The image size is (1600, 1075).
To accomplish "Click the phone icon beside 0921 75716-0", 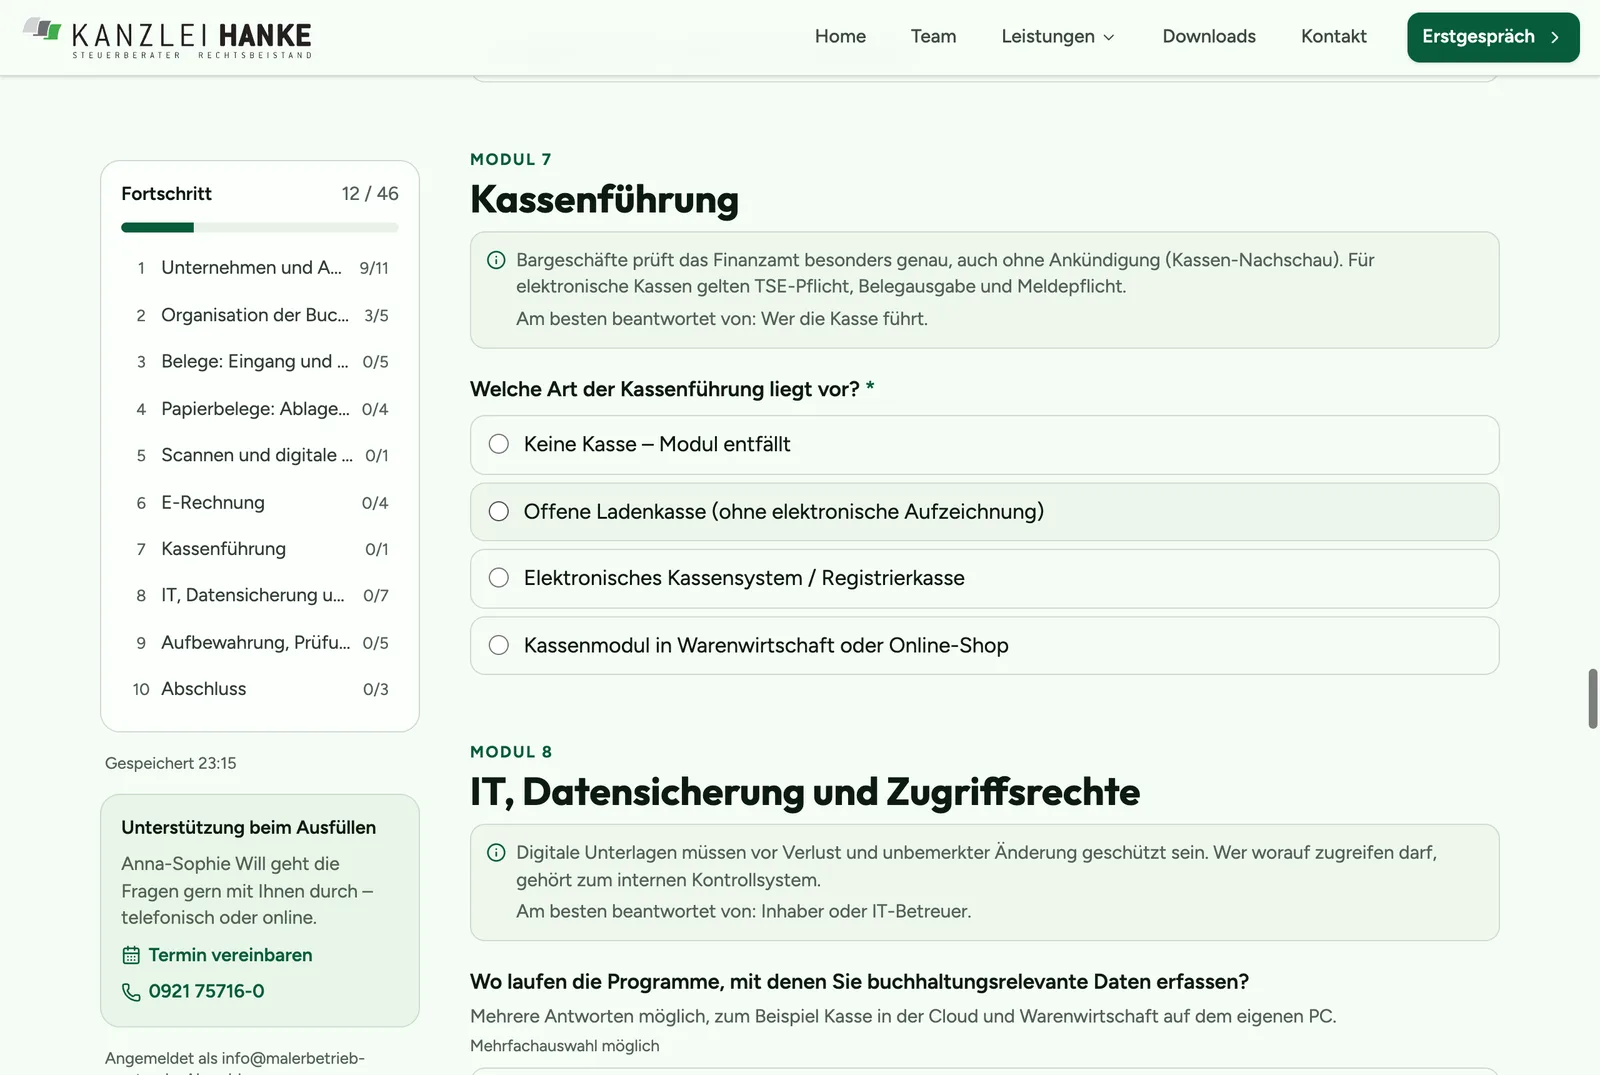I will click(131, 992).
